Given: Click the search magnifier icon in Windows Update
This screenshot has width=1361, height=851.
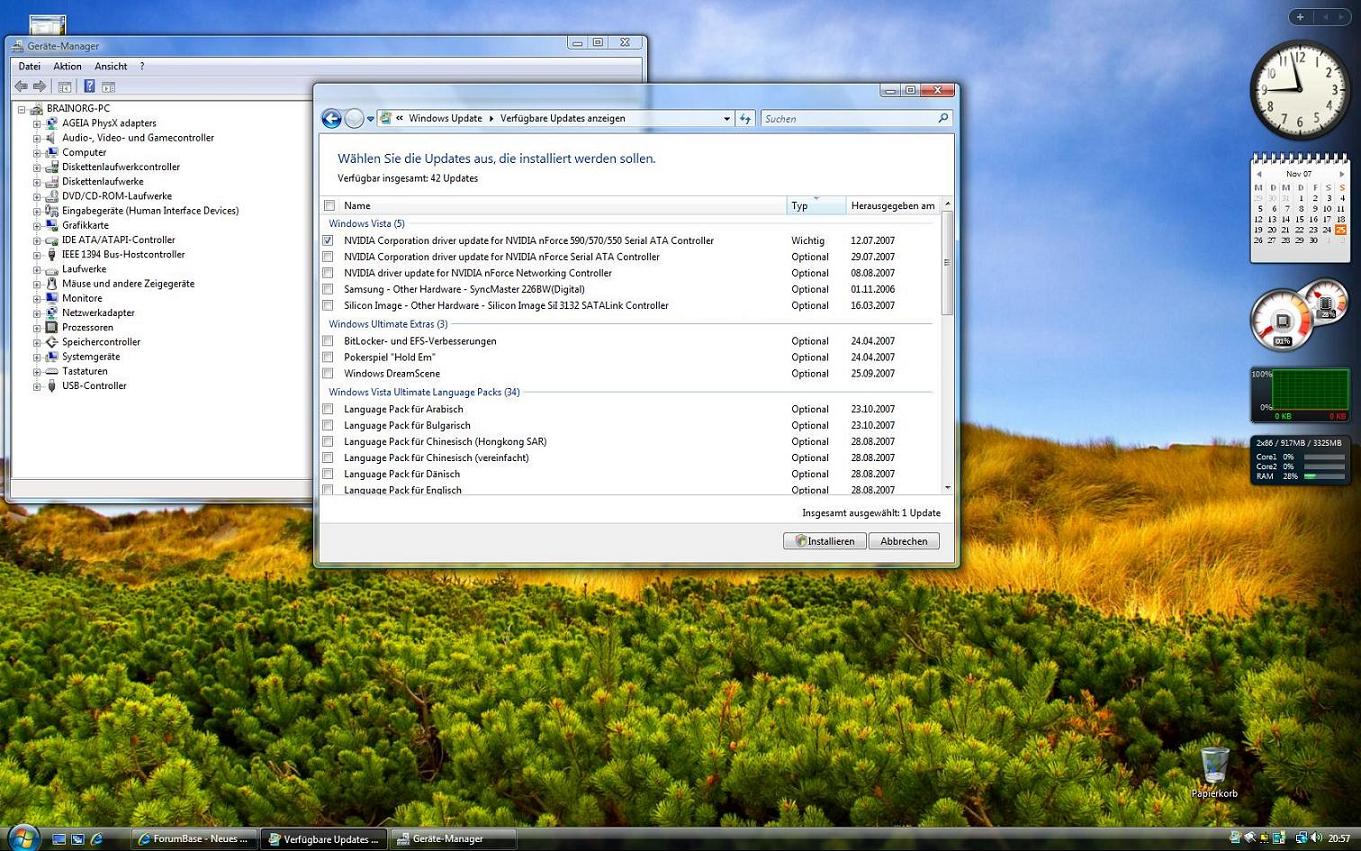Looking at the screenshot, I should click(x=943, y=118).
